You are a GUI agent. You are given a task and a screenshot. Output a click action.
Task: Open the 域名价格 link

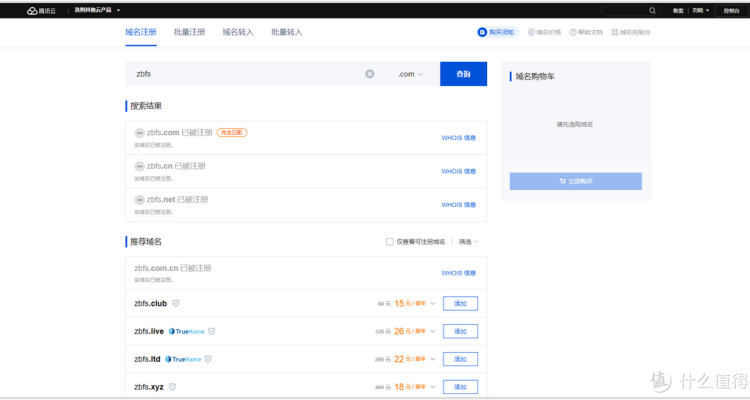(x=544, y=32)
